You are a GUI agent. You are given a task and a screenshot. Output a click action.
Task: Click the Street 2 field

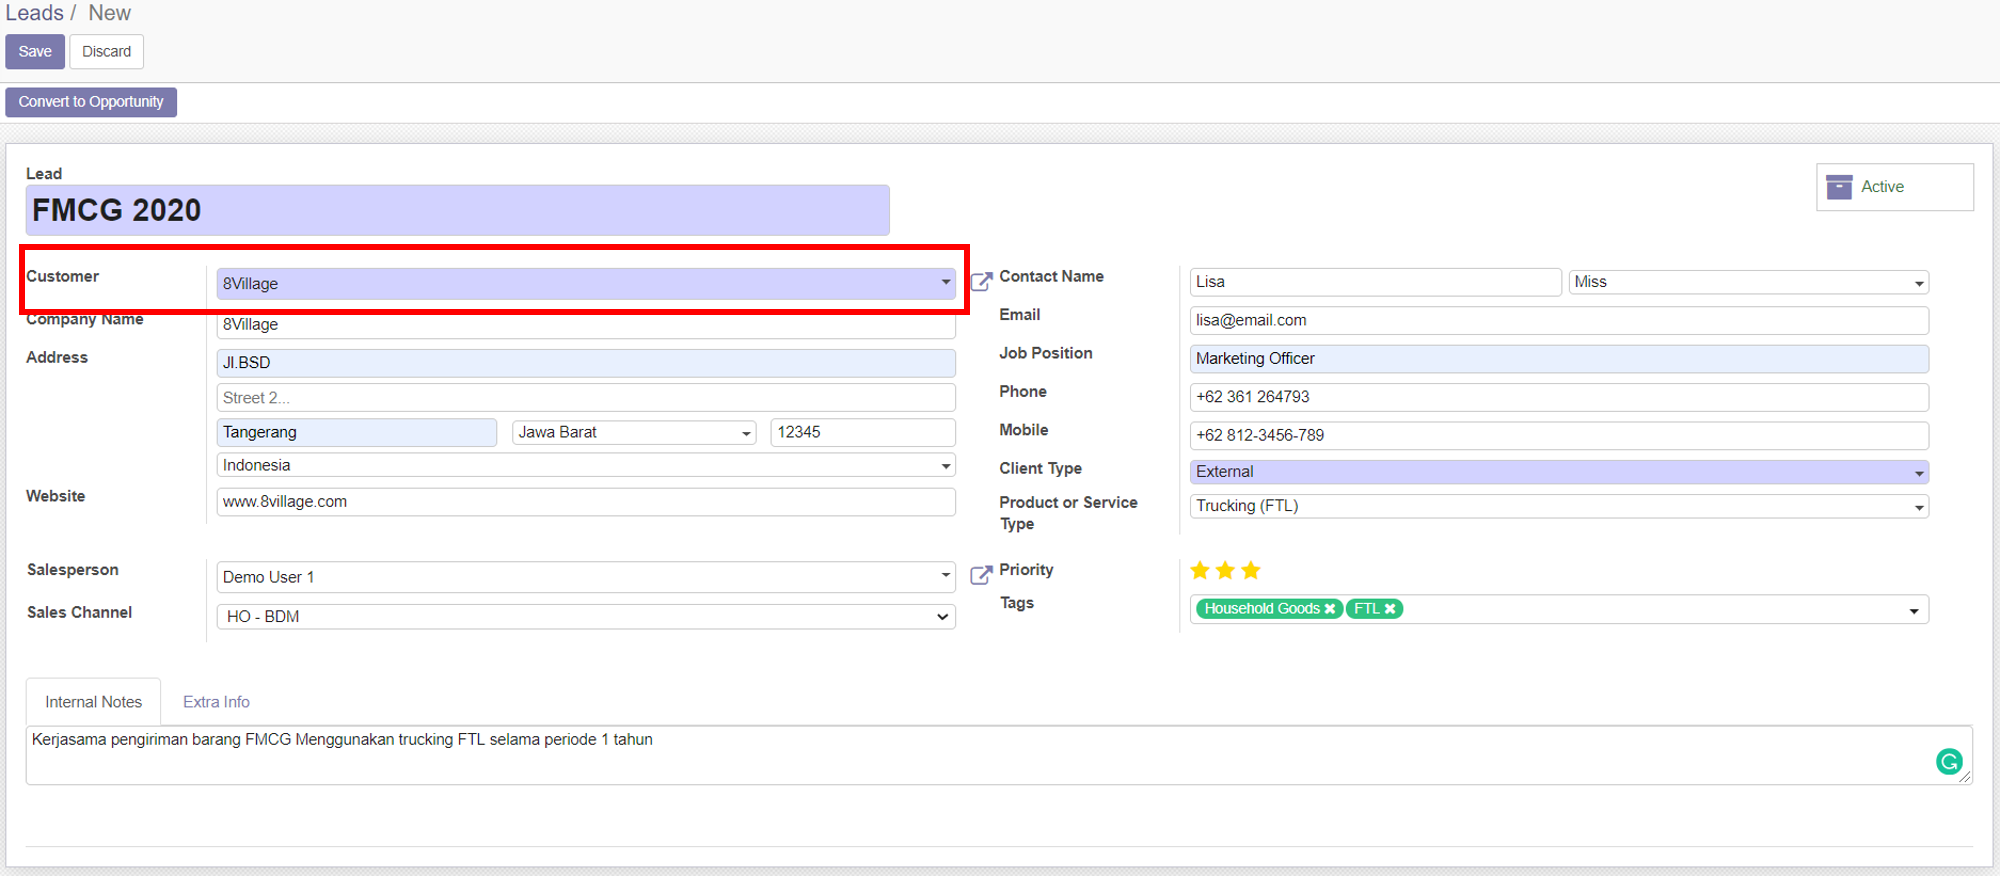click(586, 398)
